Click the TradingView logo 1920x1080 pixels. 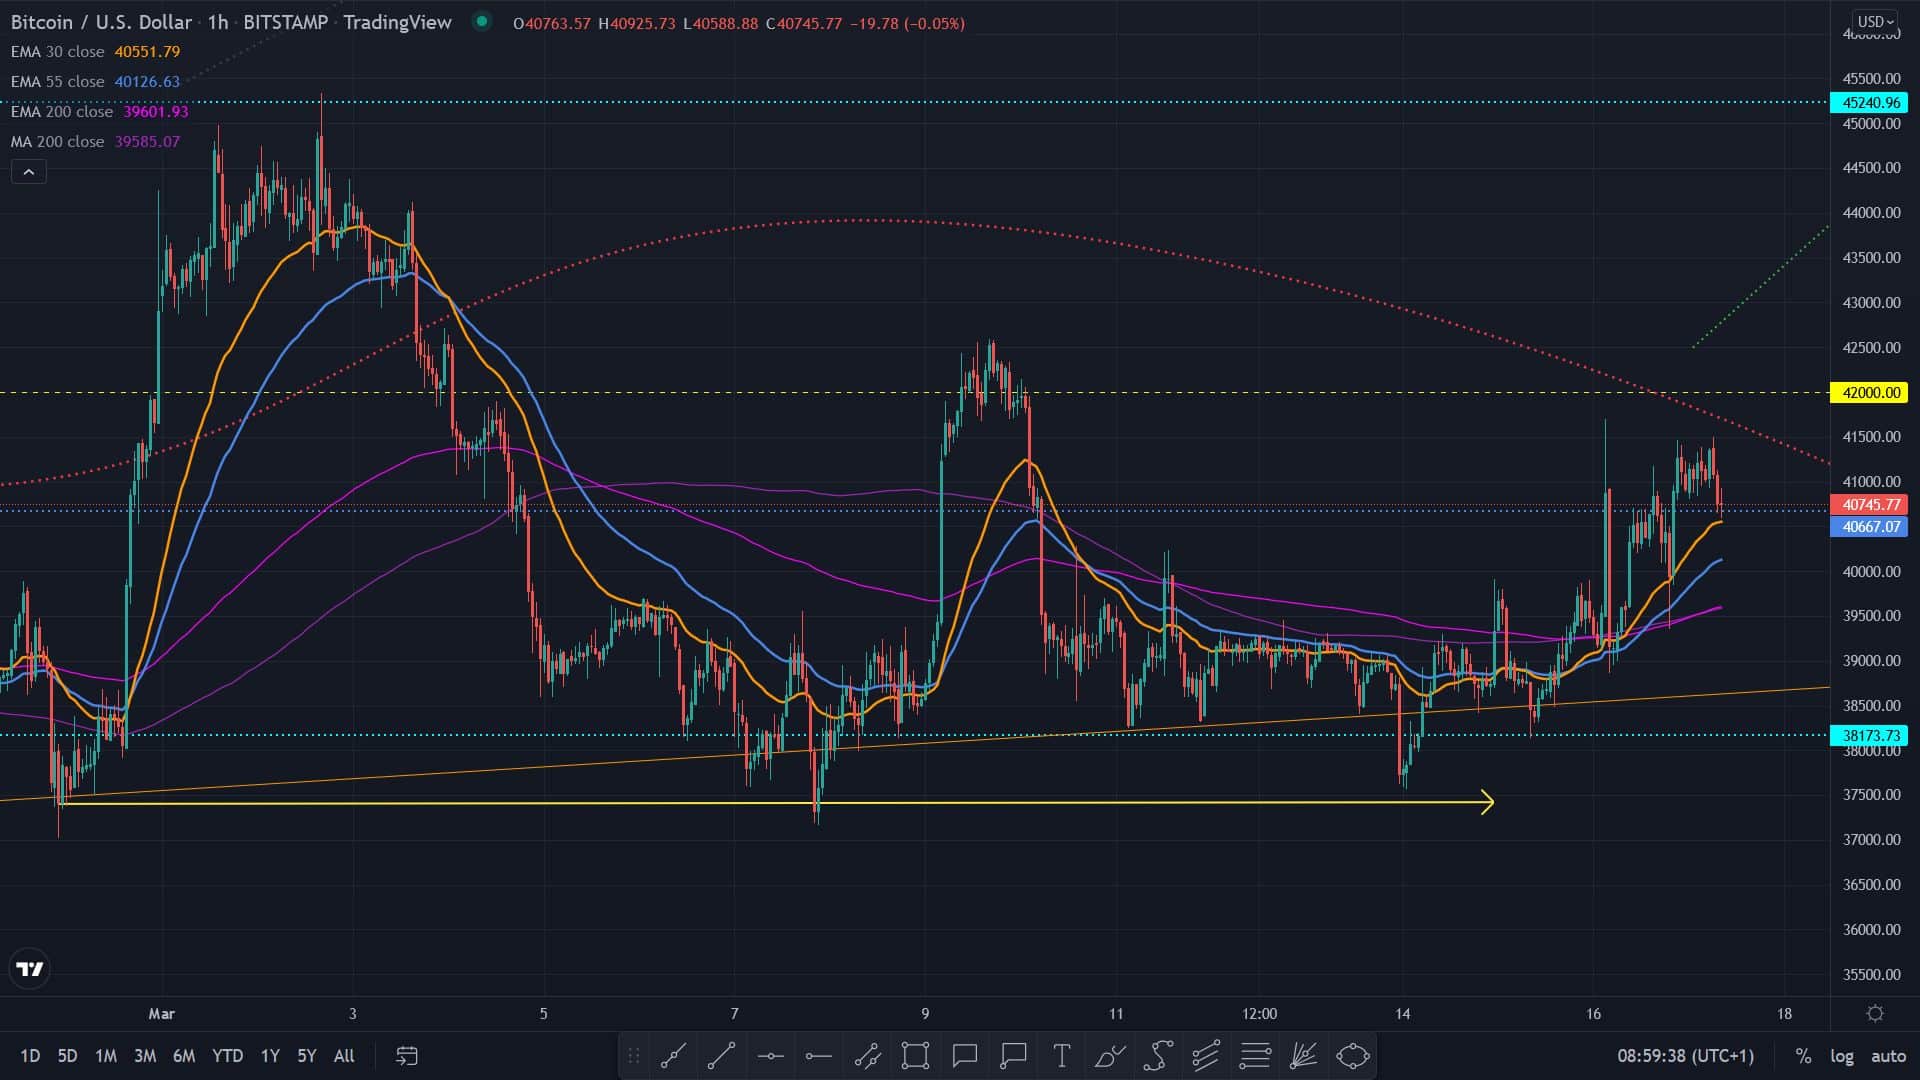tap(31, 969)
